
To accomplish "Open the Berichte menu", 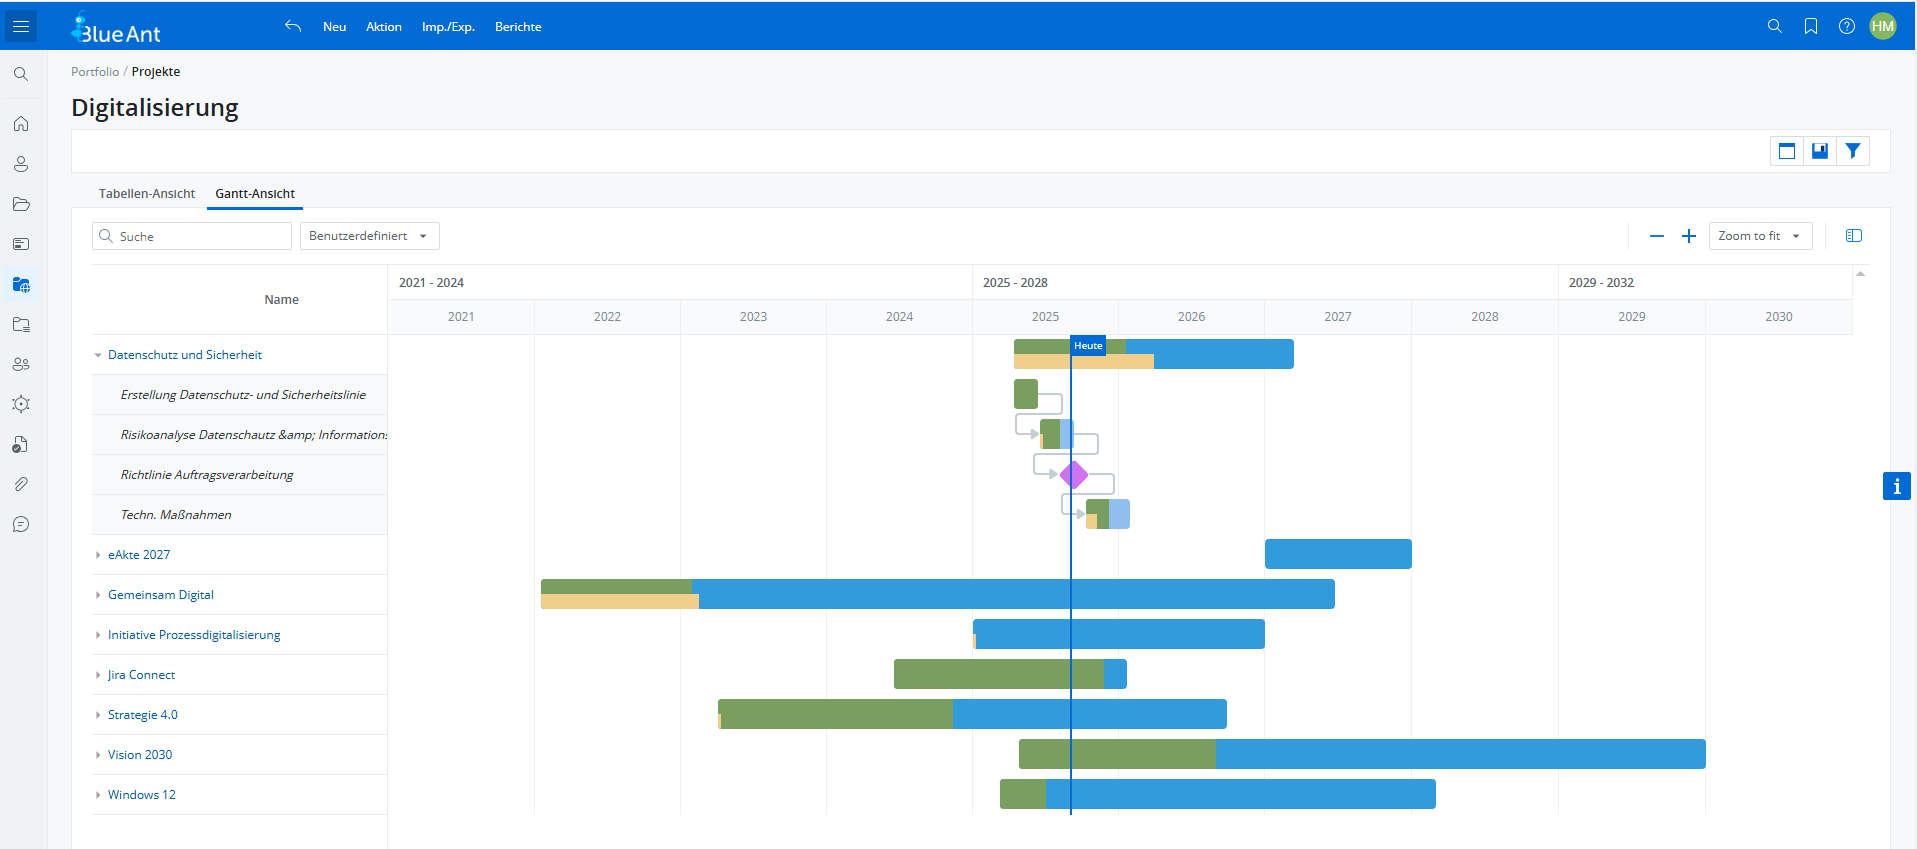I will pos(518,27).
